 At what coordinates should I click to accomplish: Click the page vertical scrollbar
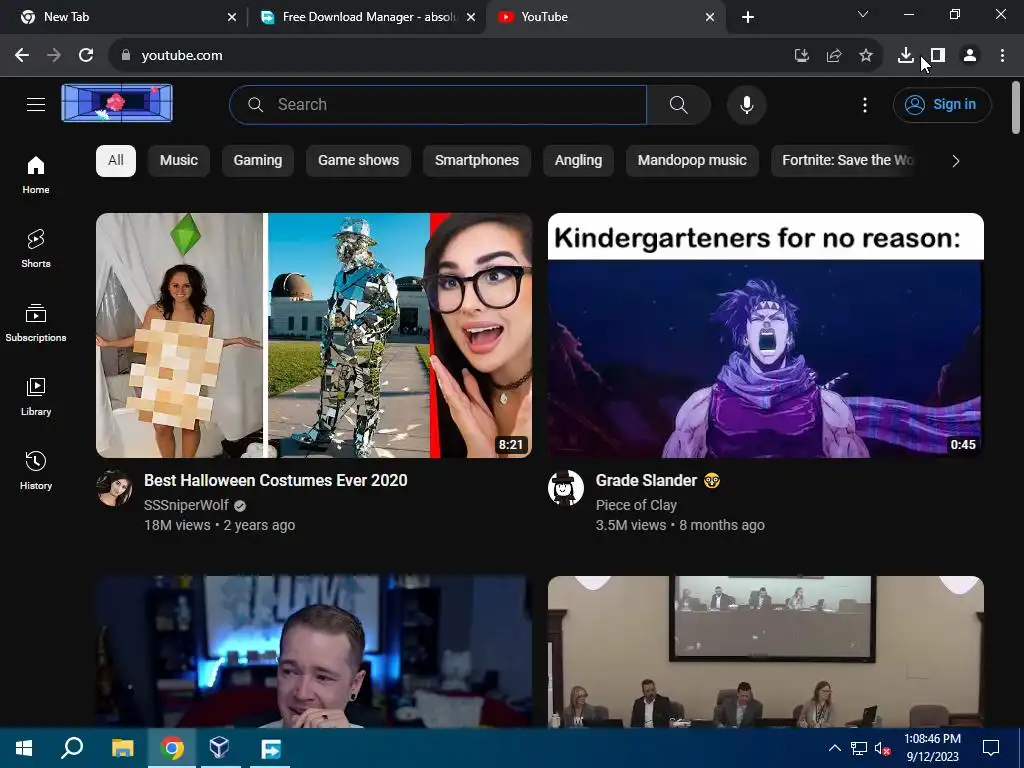(x=1016, y=108)
